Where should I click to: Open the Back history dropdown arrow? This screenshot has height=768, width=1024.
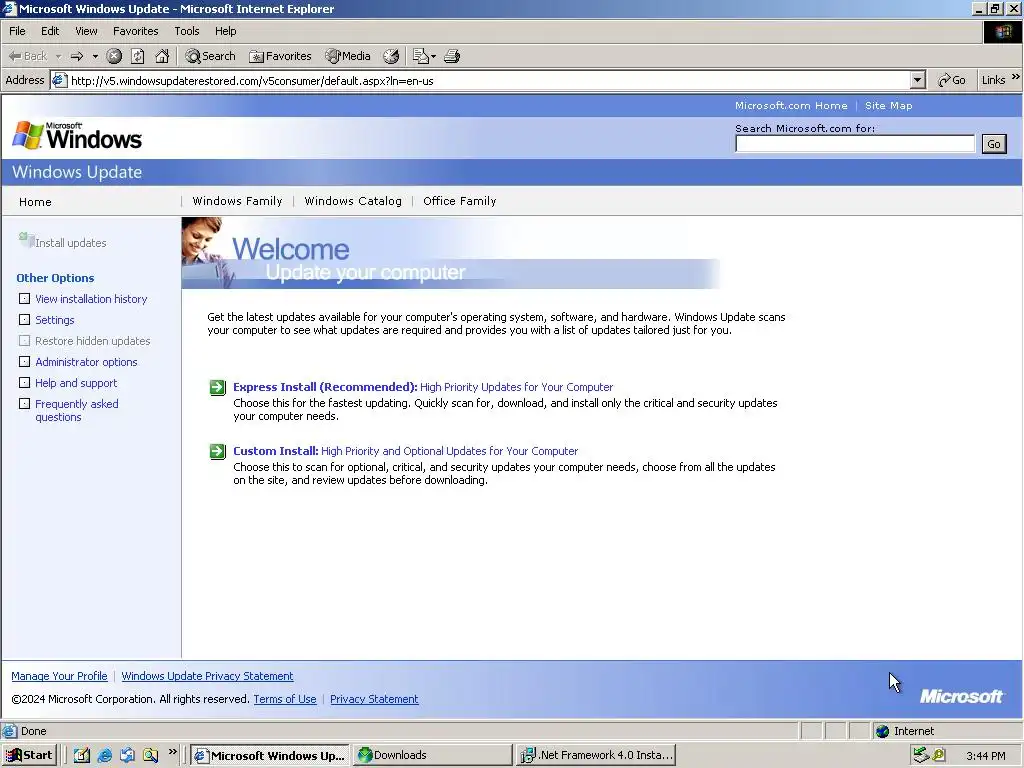58,56
